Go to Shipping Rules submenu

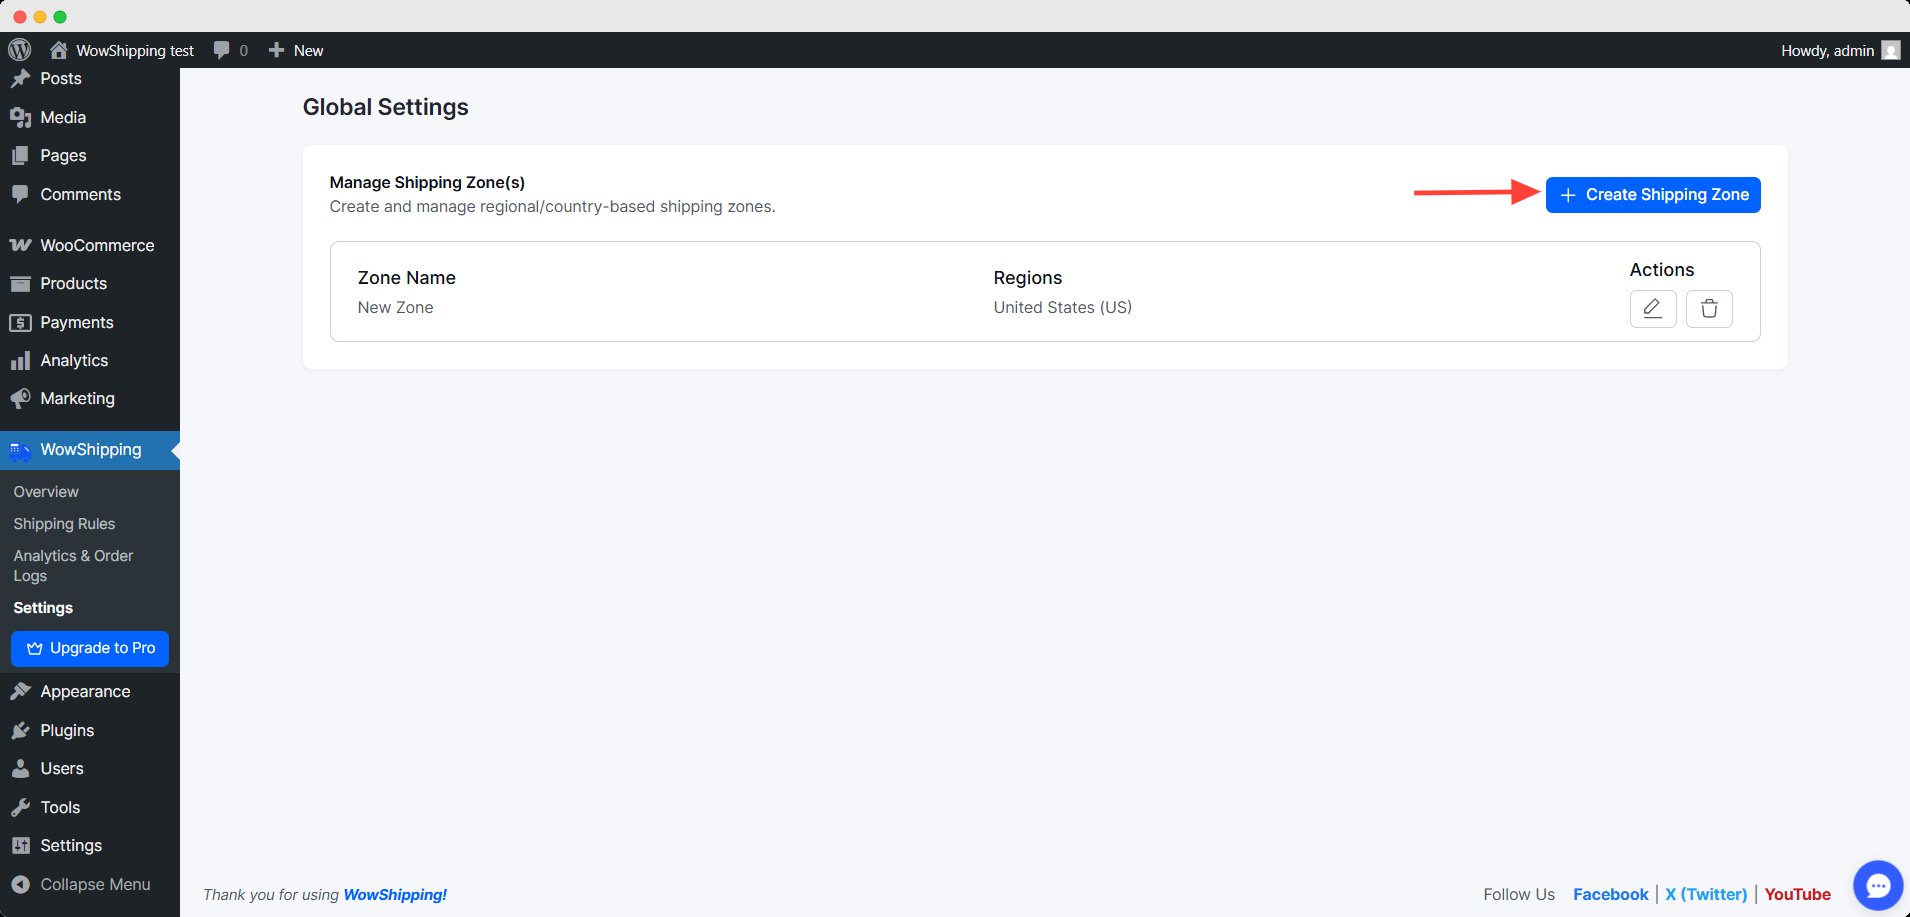[x=64, y=524]
